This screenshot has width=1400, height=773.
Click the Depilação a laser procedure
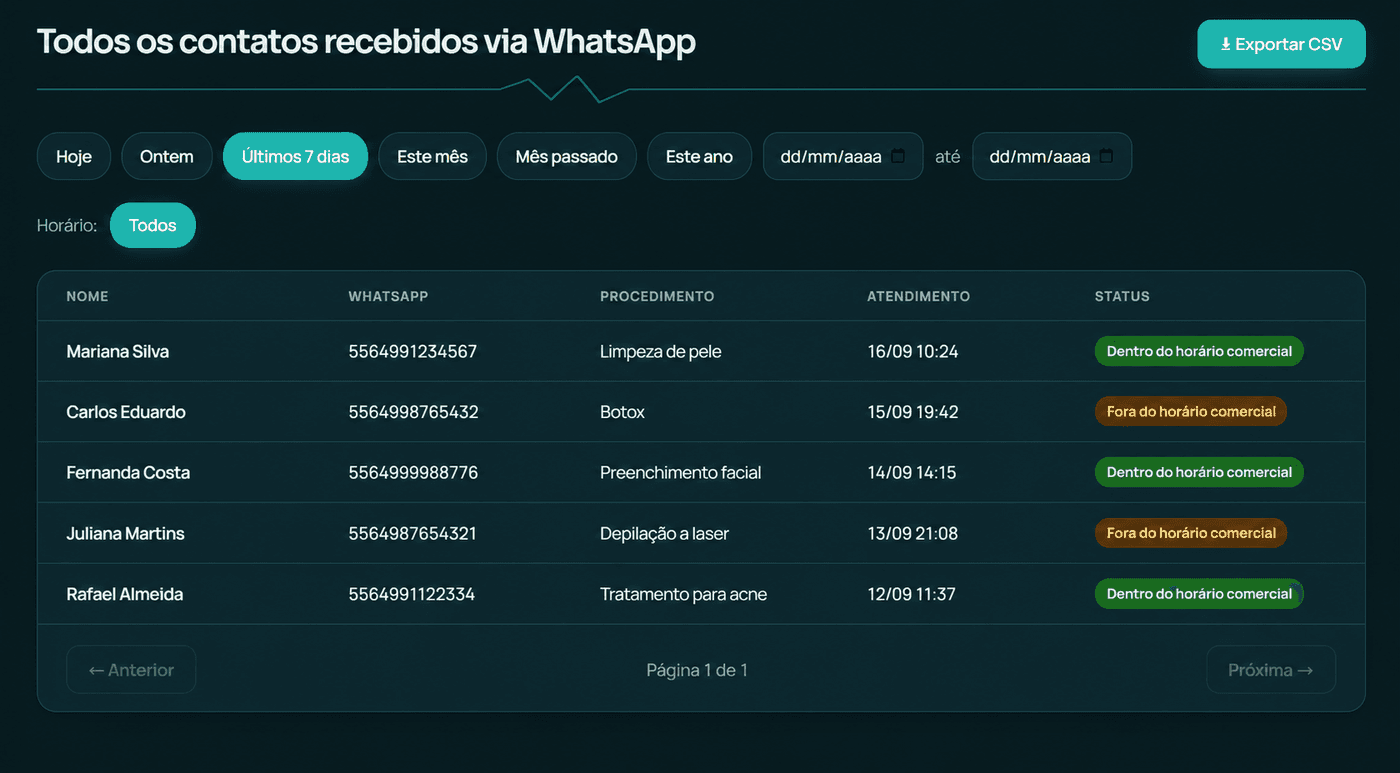coord(665,533)
